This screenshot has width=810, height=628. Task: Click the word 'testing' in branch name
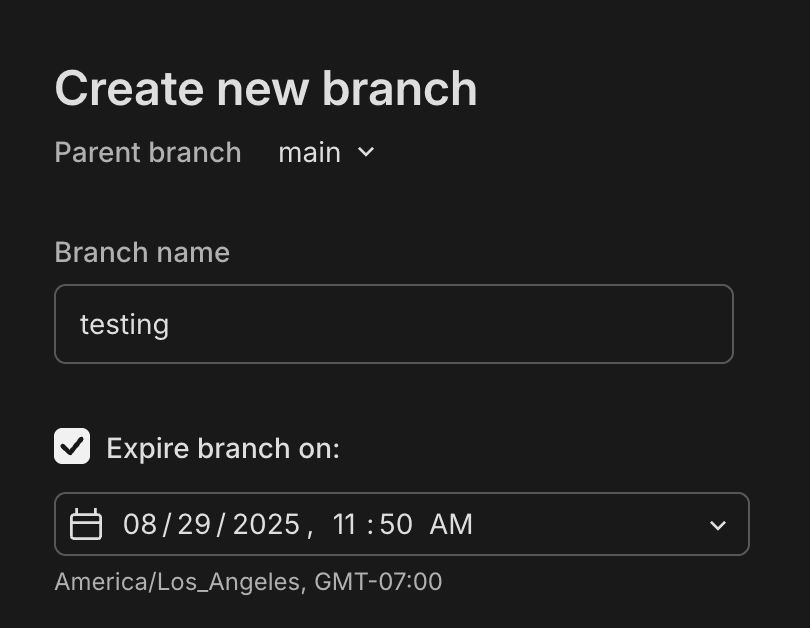tap(124, 324)
